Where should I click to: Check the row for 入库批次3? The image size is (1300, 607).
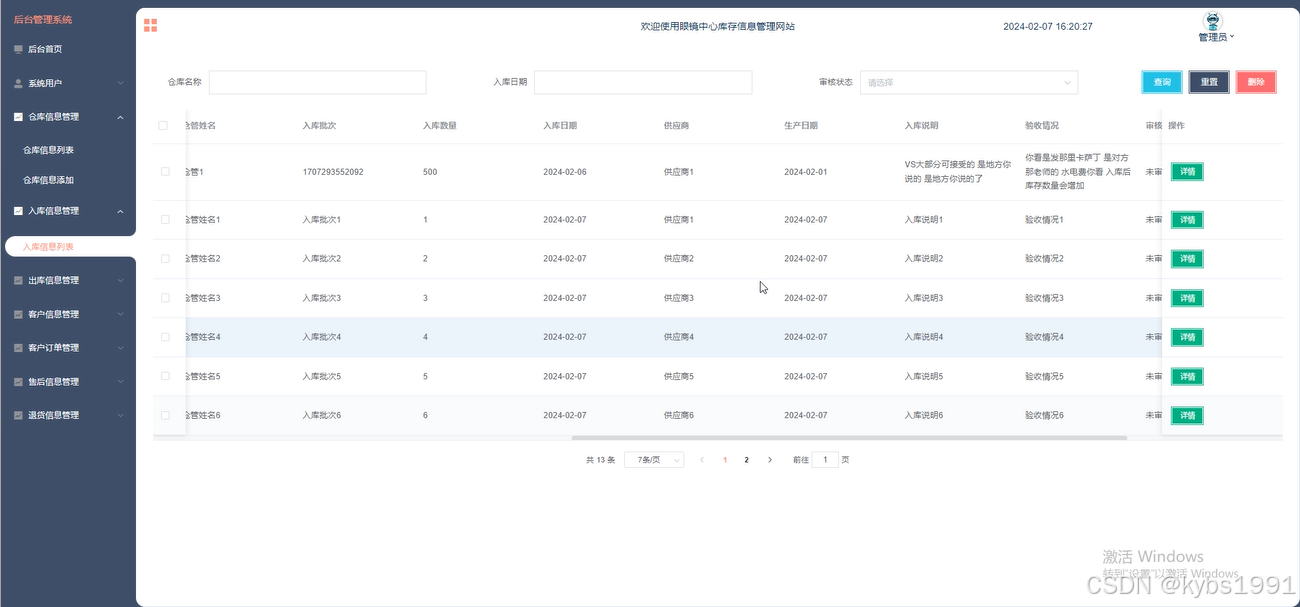165,298
